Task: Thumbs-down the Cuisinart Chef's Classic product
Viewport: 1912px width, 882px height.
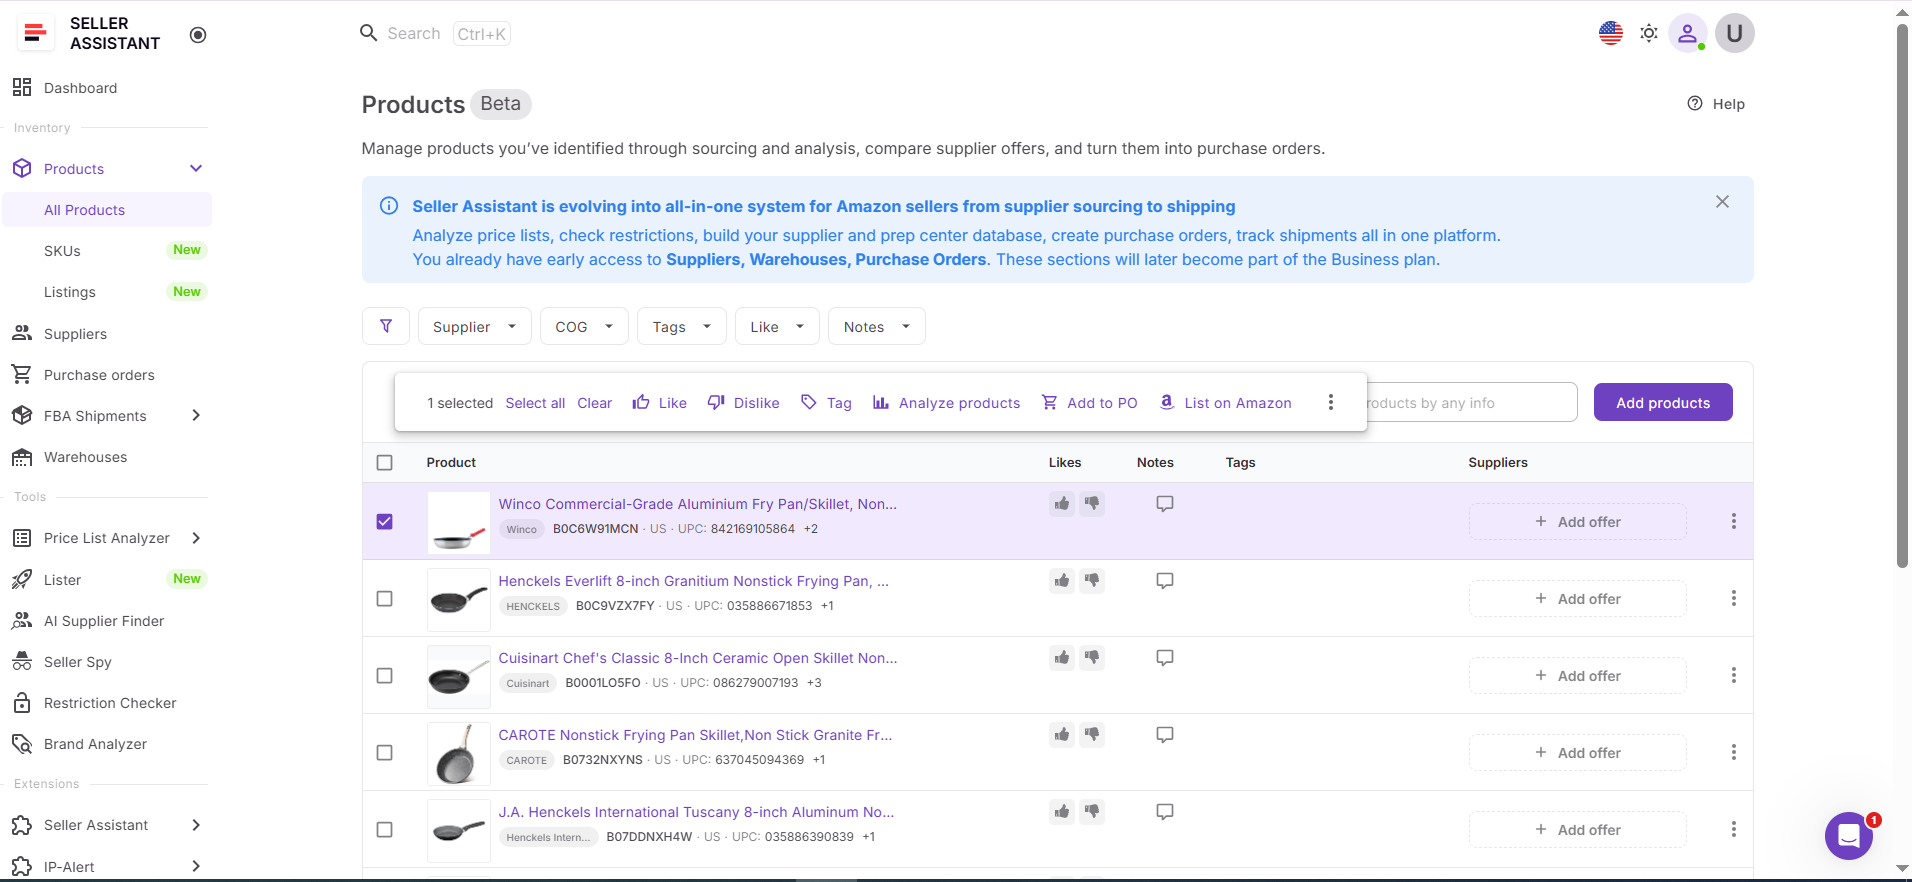Action: [1092, 657]
